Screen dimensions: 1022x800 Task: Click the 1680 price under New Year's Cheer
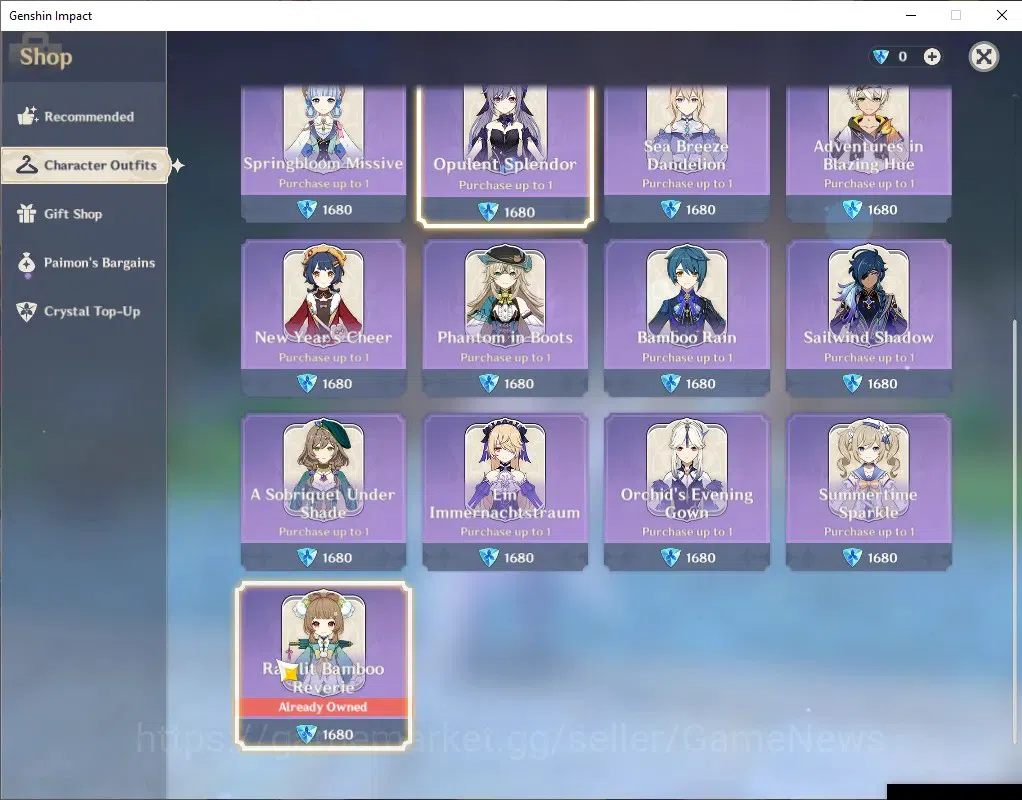[337, 384]
